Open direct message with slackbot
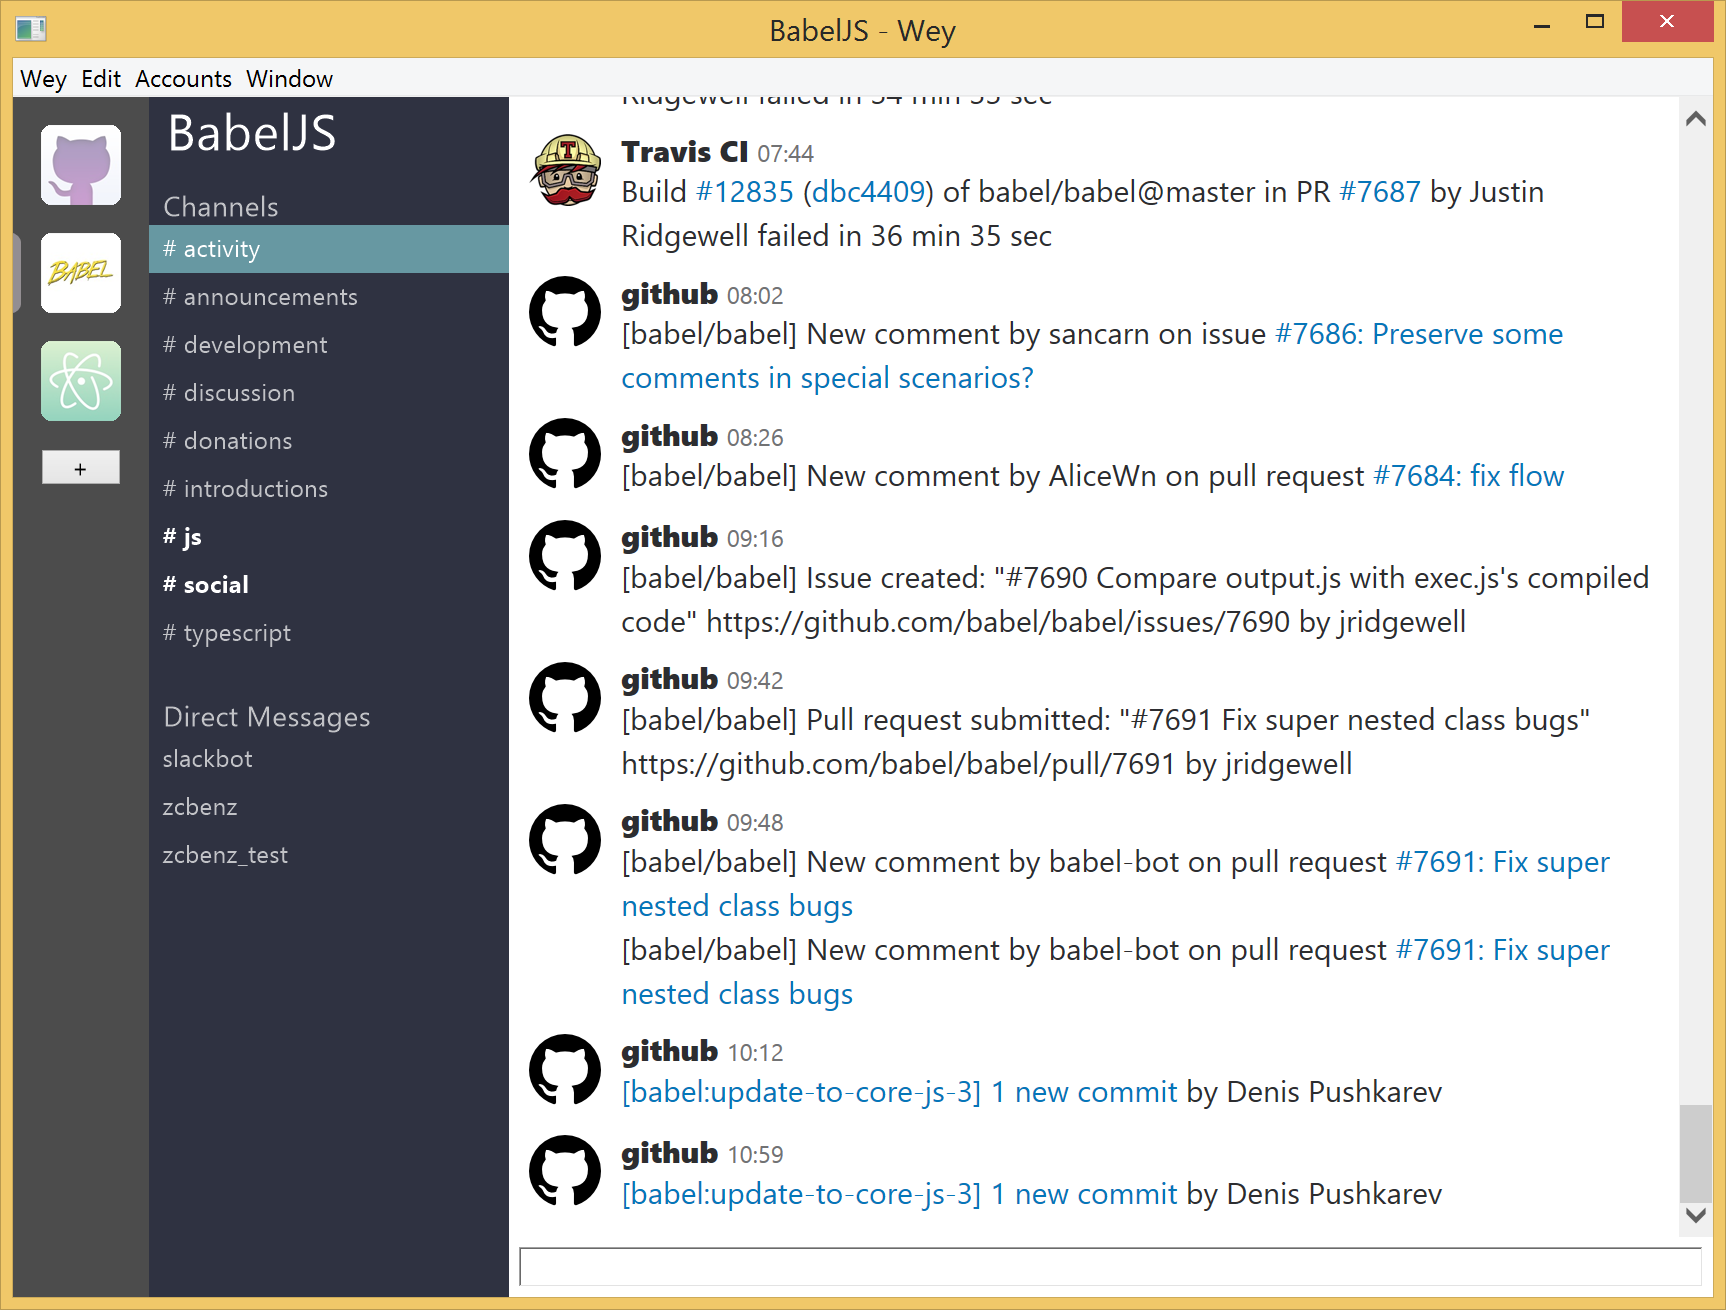 point(329,759)
